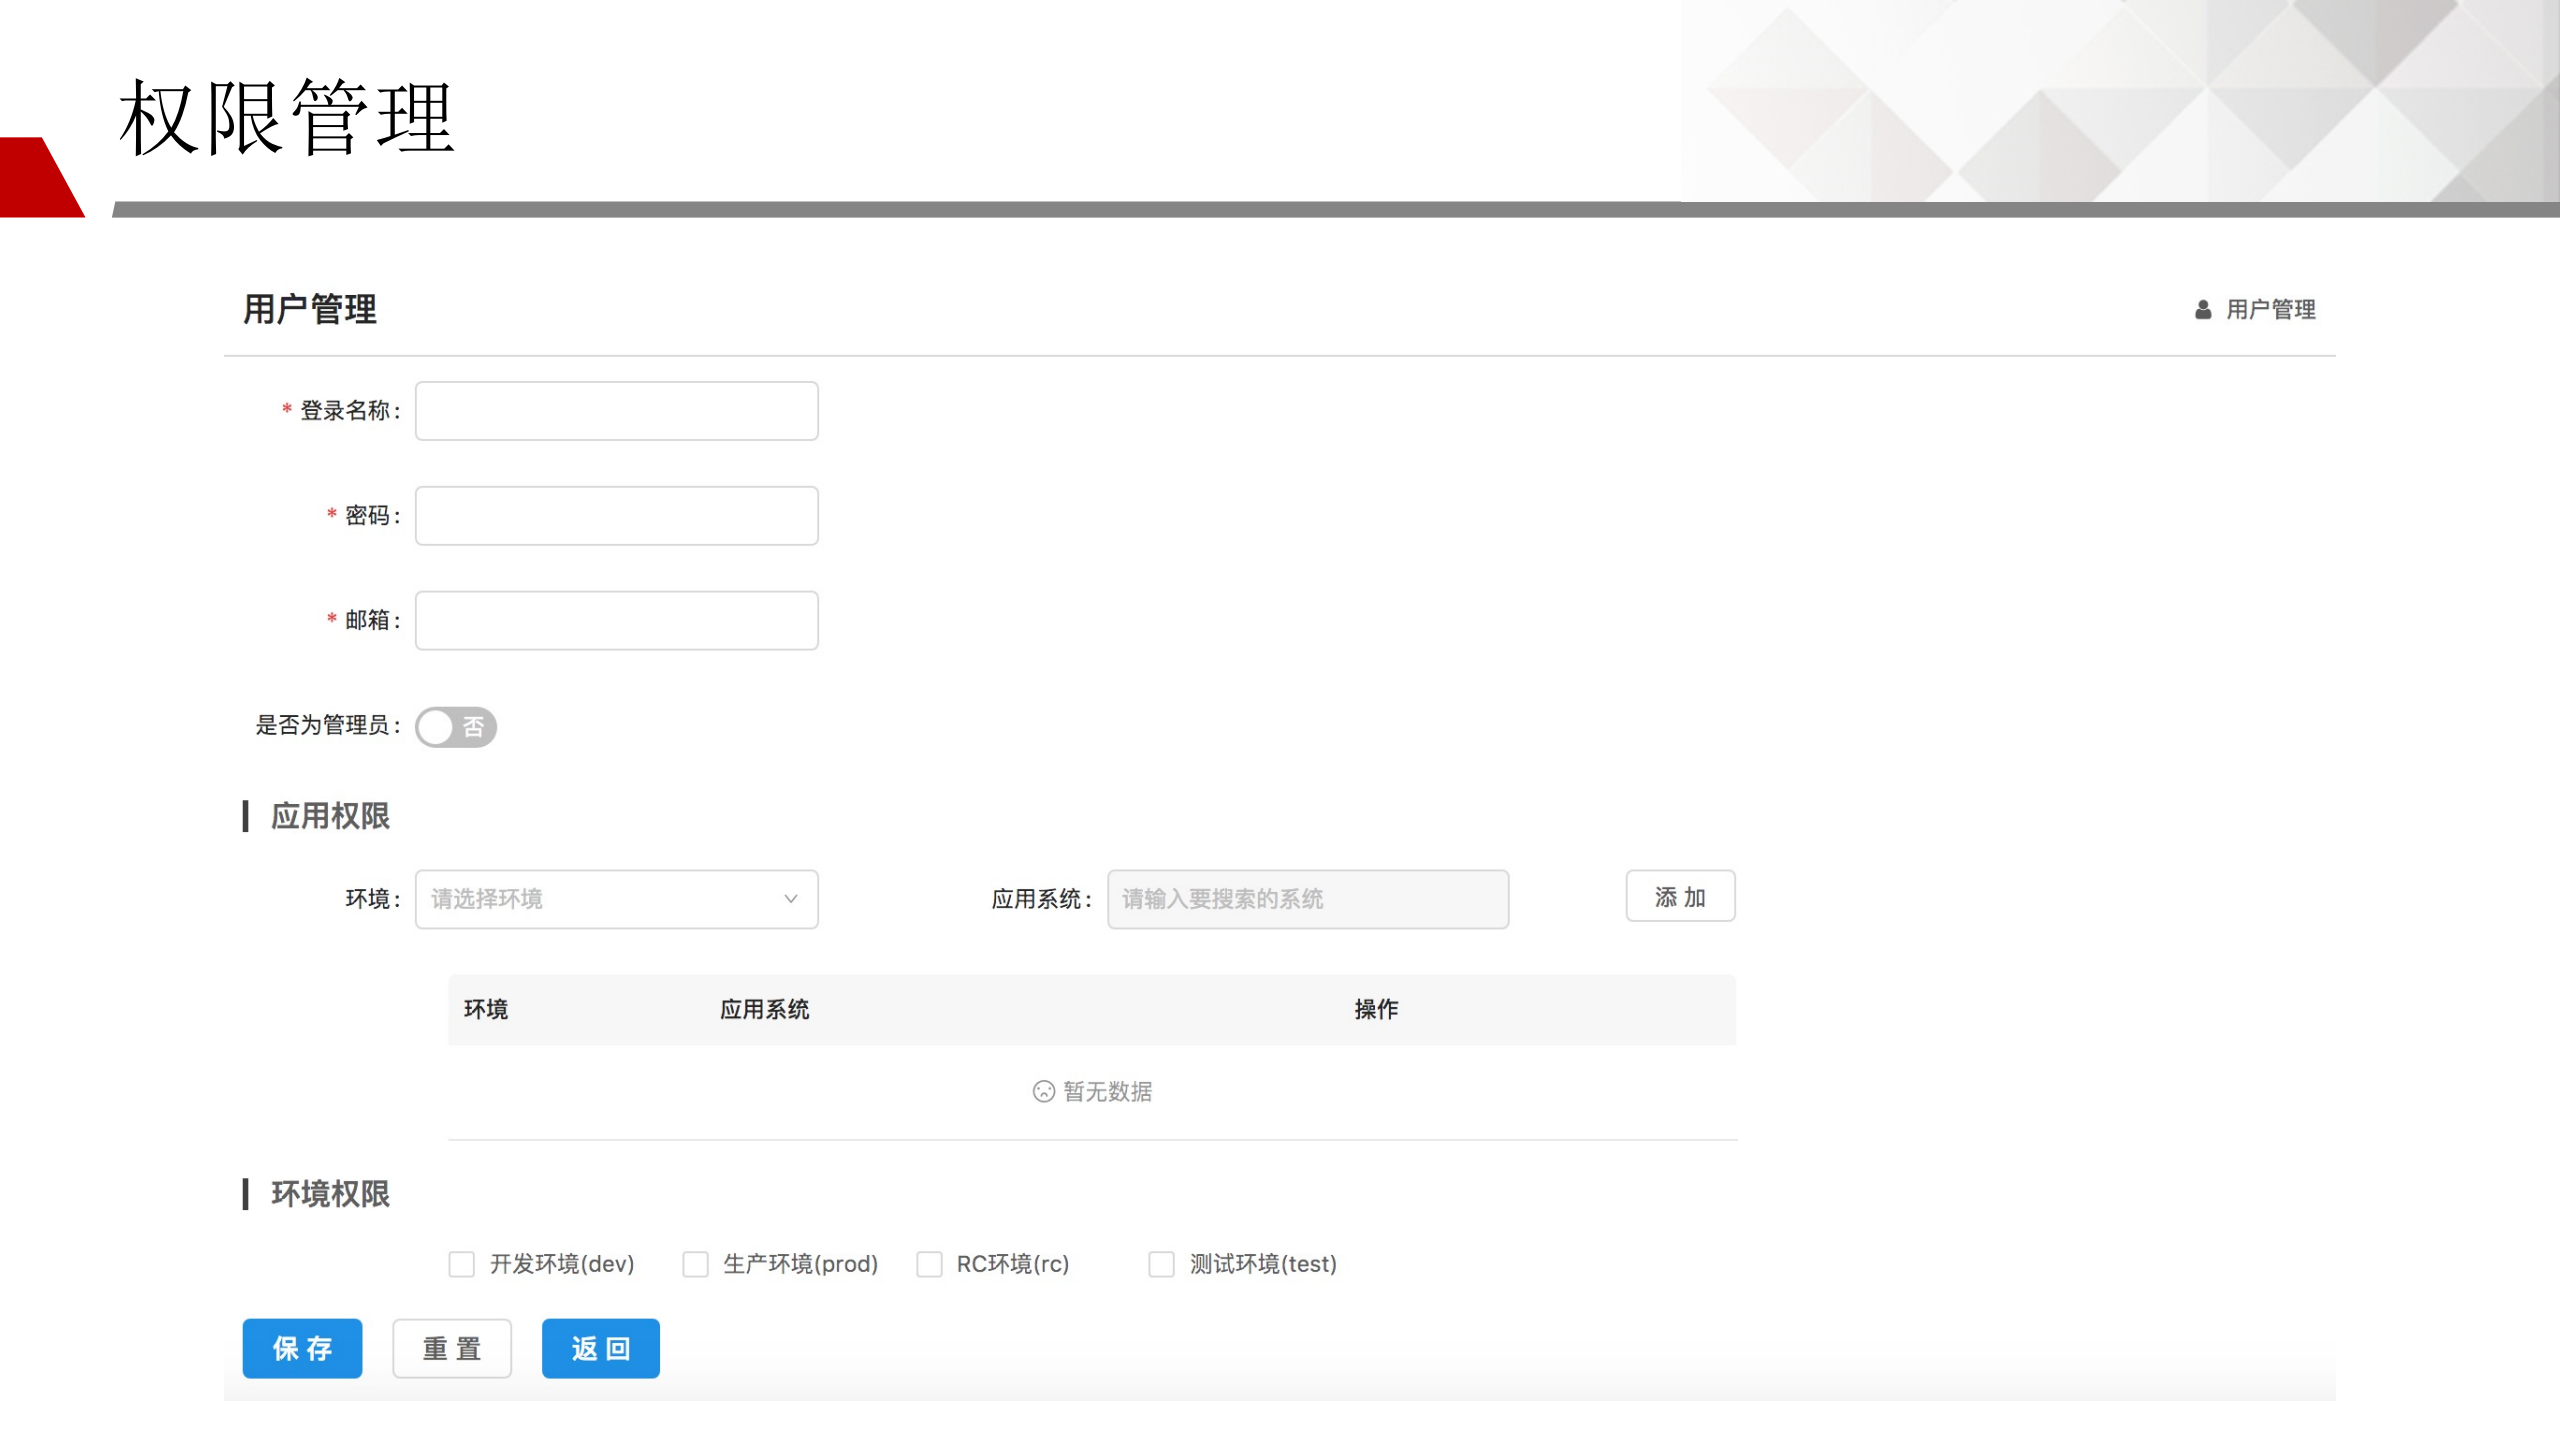Click the 保存 button
The image size is (2560, 1440).
coord(302,1348)
